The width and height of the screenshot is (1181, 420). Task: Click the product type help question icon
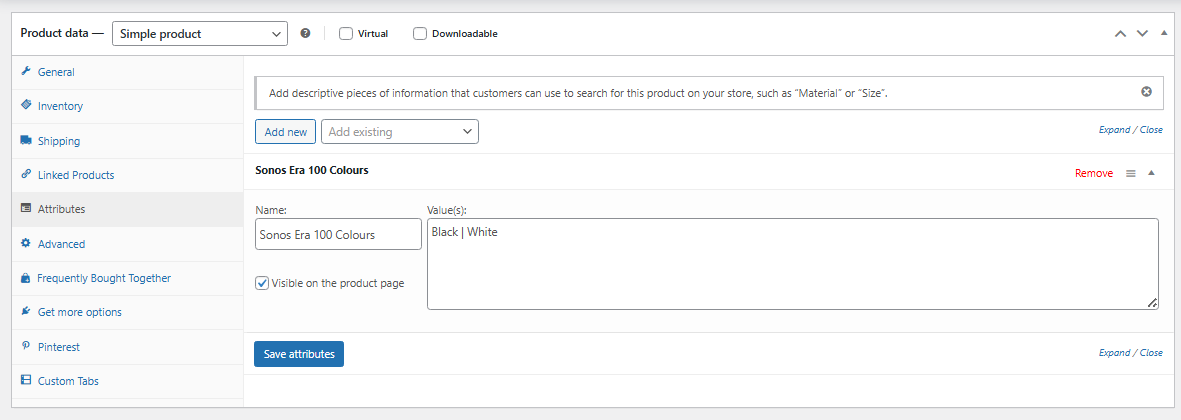[305, 33]
